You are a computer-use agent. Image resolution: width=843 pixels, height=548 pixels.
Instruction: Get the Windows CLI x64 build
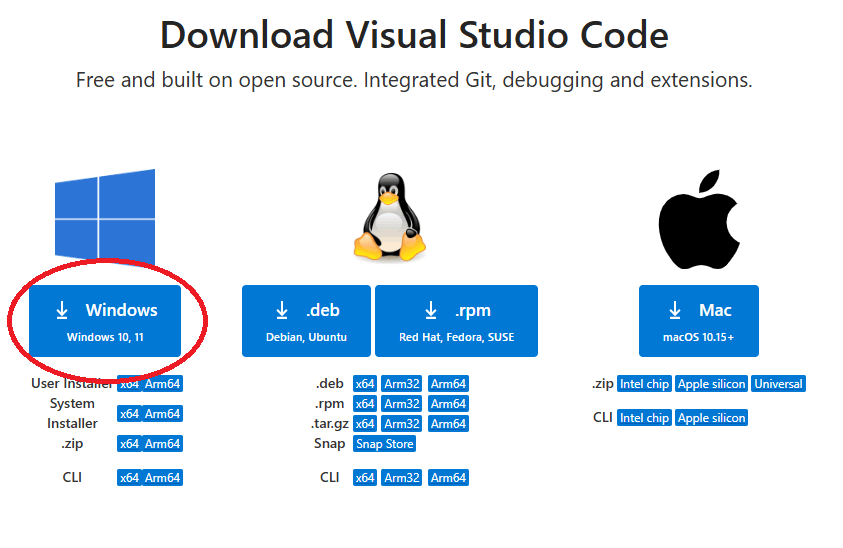(x=129, y=478)
